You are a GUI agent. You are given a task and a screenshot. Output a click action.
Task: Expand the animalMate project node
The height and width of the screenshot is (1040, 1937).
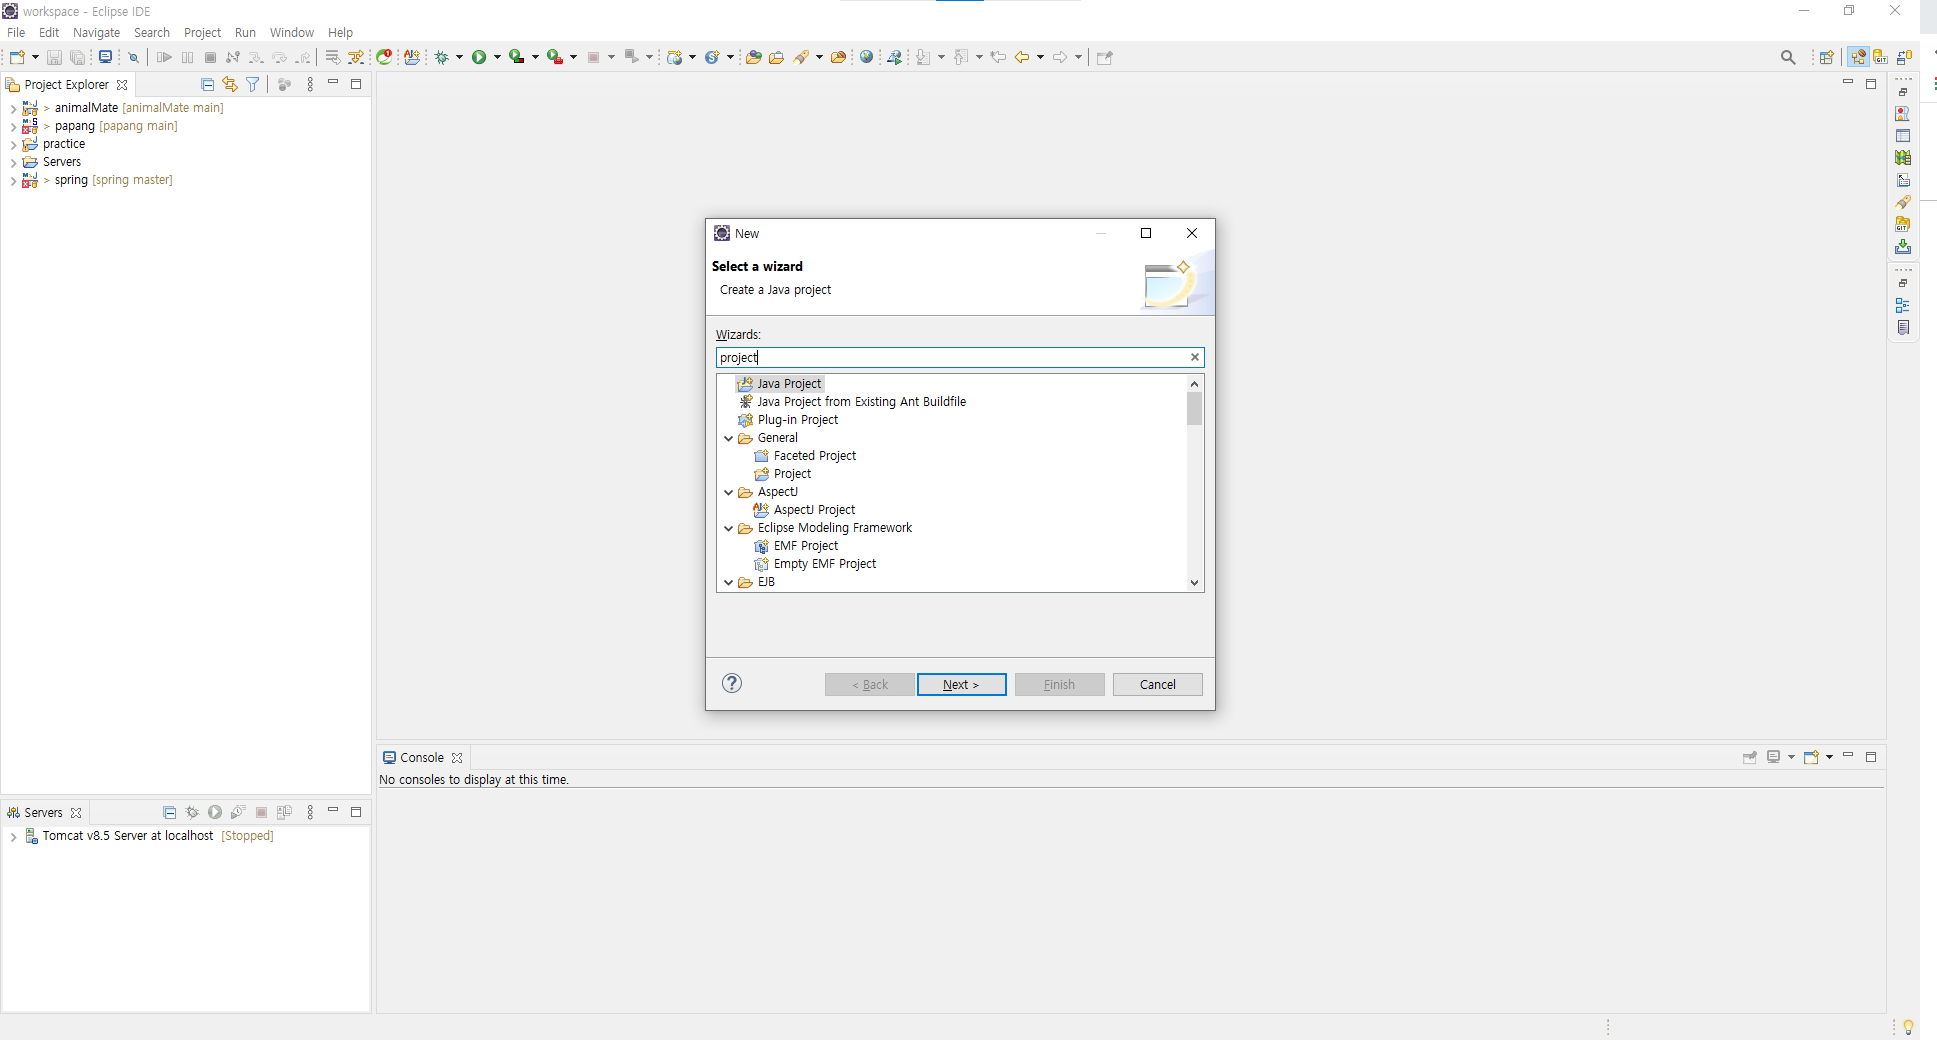(x=13, y=108)
